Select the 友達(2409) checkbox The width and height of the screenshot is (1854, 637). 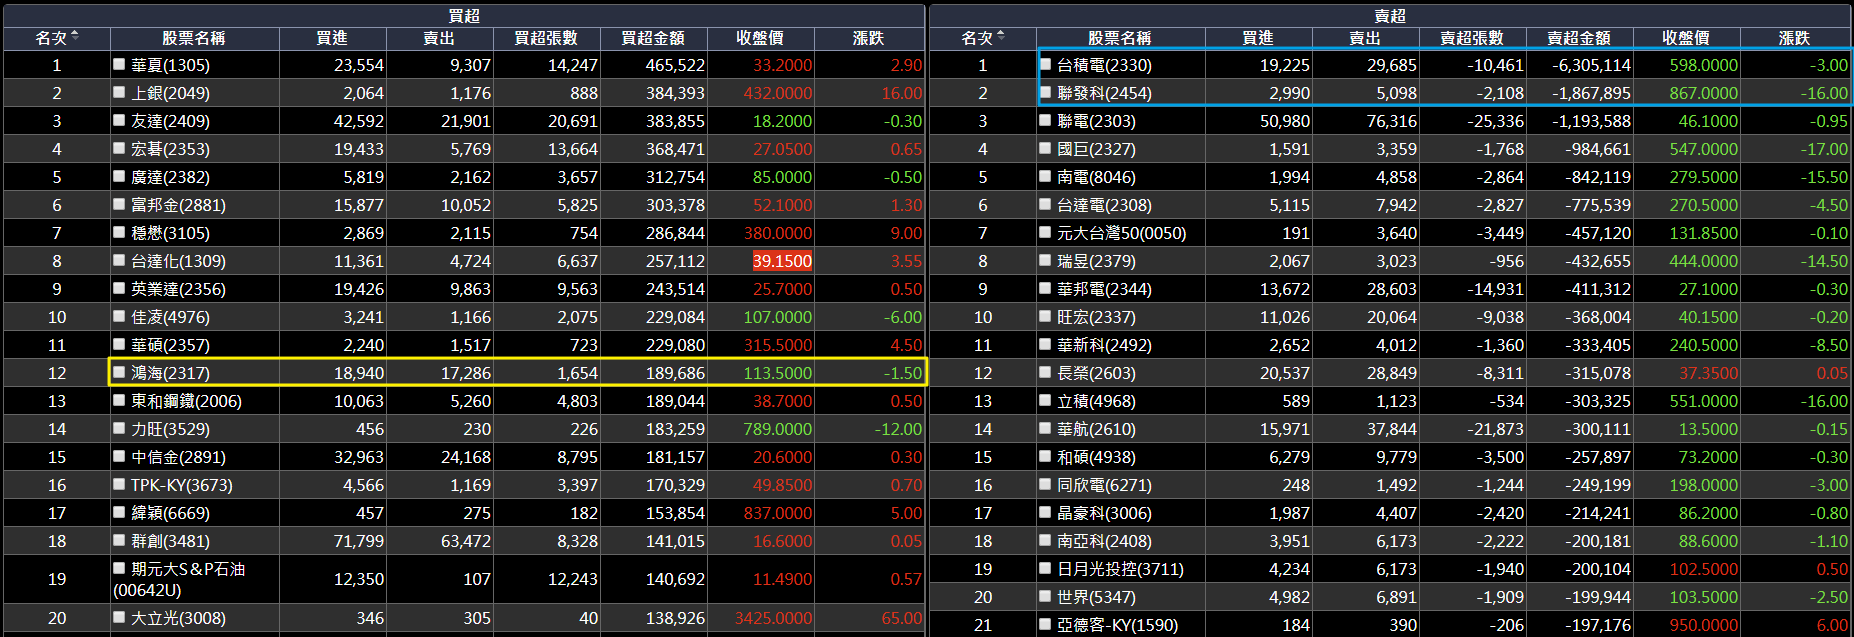(119, 120)
